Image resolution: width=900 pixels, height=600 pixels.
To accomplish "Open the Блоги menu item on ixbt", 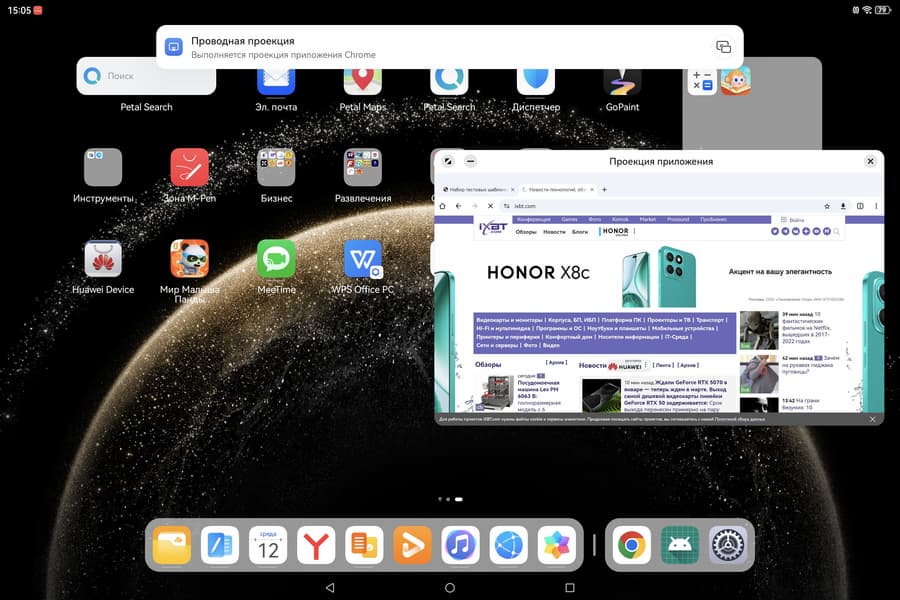I will point(580,232).
